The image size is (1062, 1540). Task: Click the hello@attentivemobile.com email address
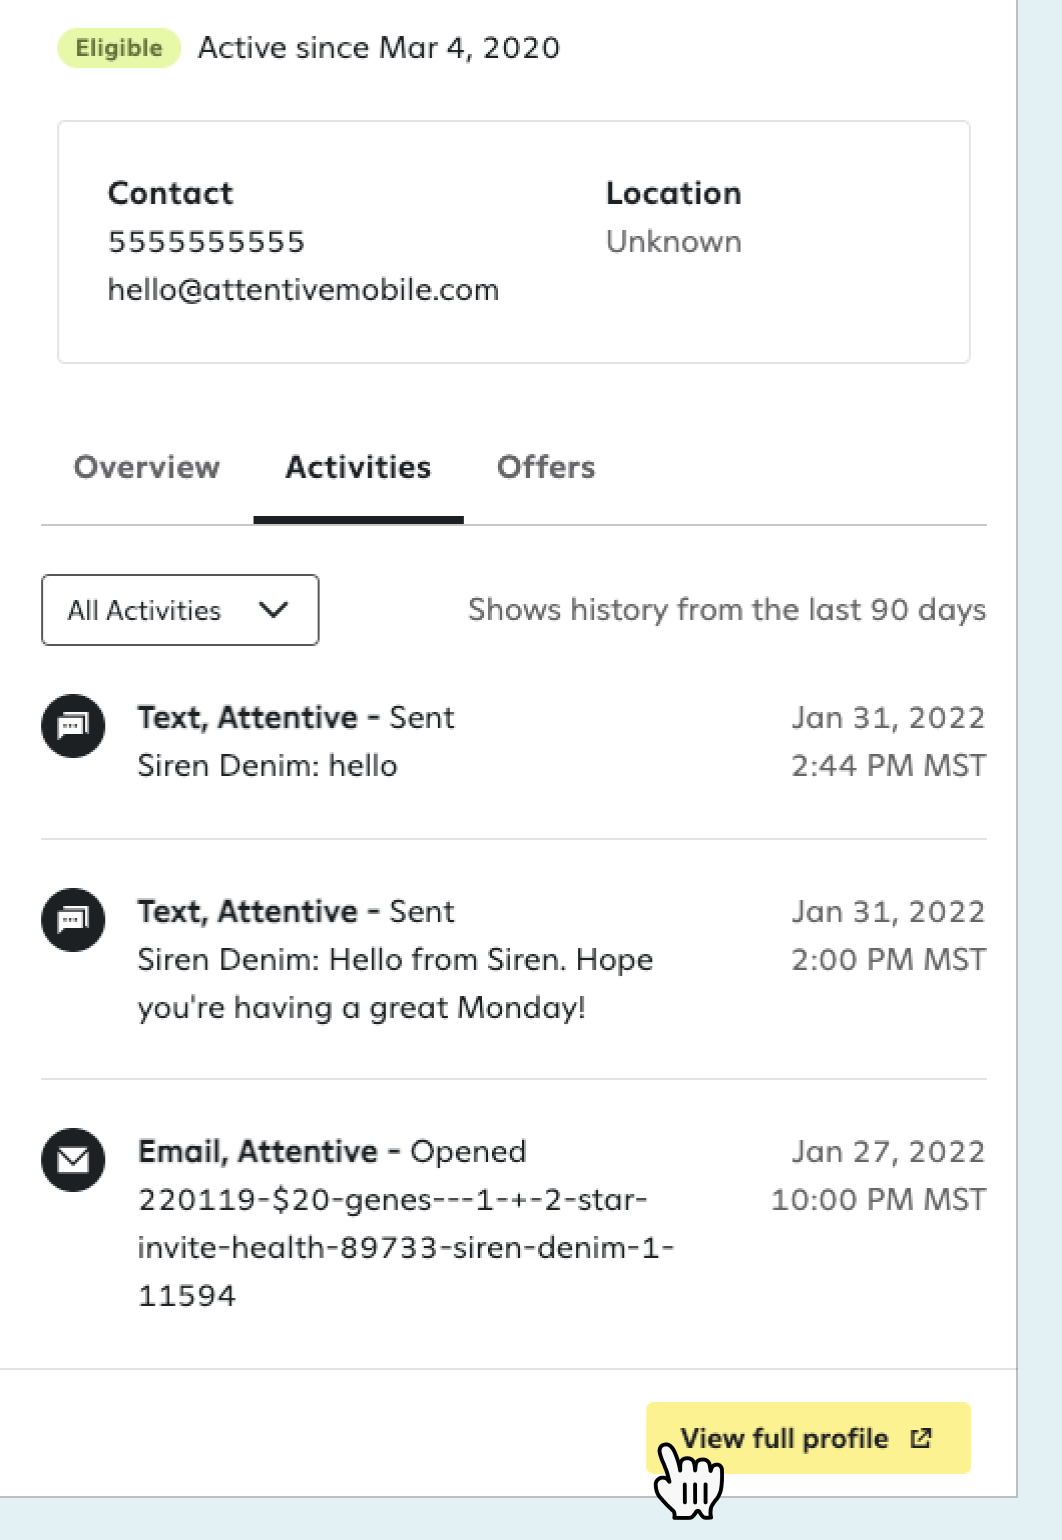[x=303, y=290]
